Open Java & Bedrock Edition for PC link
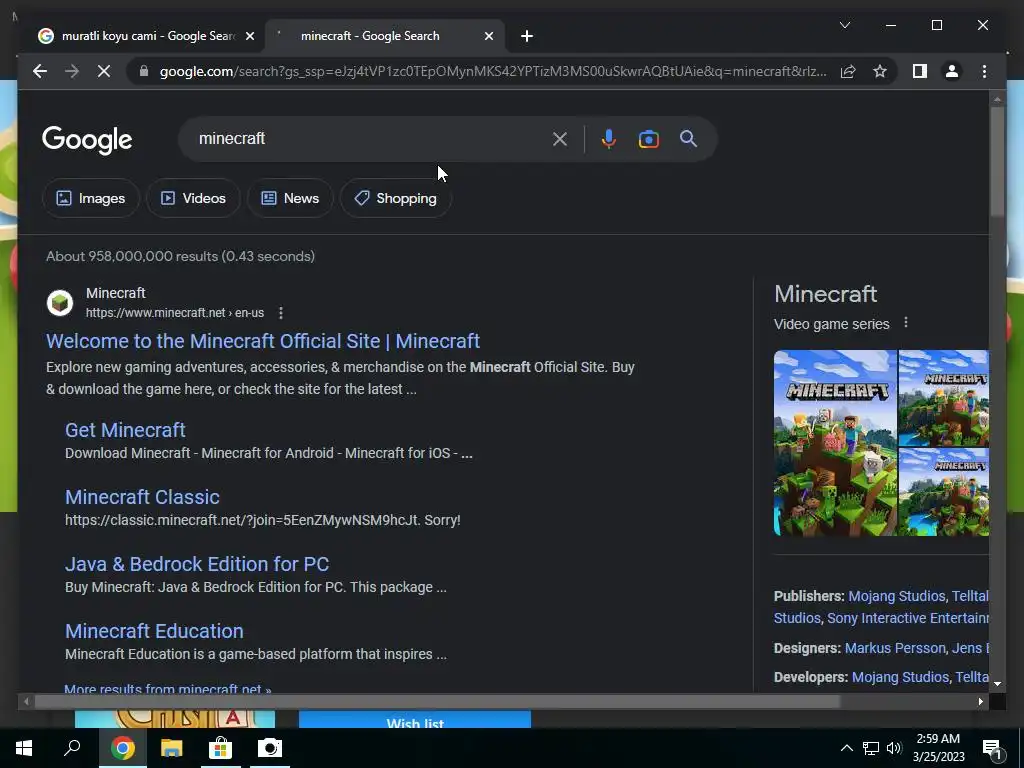The width and height of the screenshot is (1024, 768). [x=197, y=564]
